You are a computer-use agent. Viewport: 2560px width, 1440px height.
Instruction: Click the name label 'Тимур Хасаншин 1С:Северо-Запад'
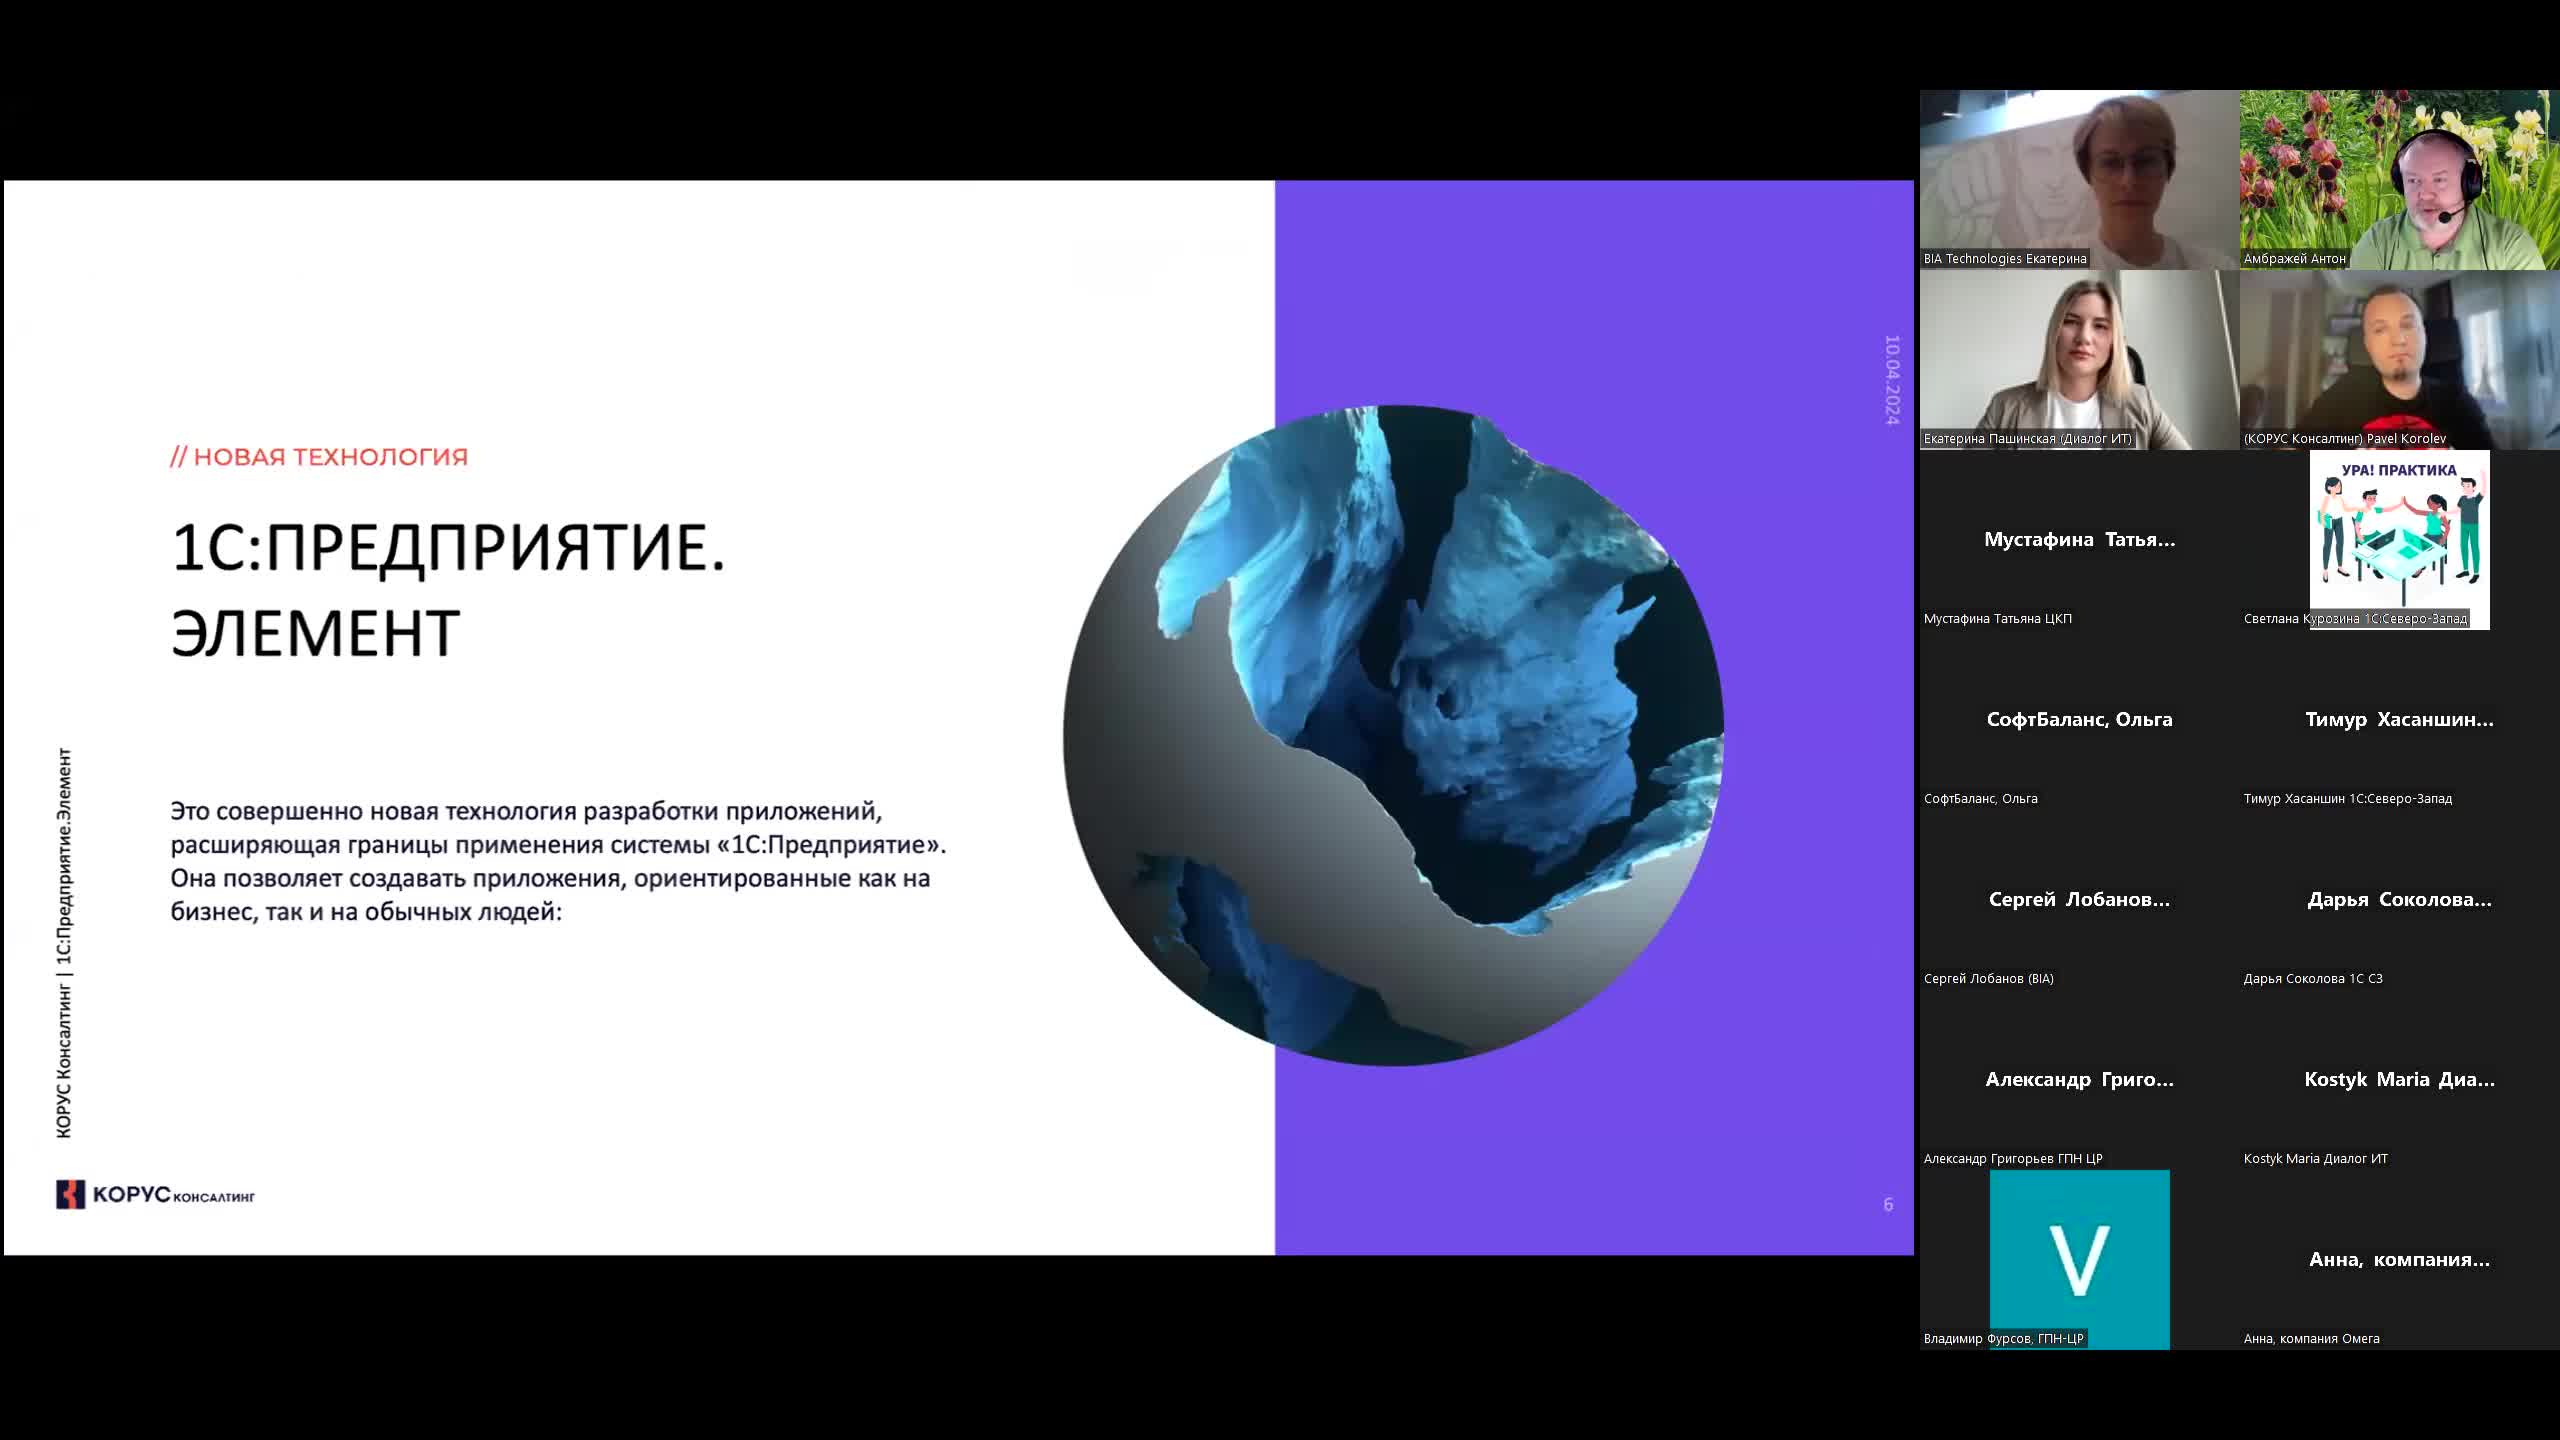pyautogui.click(x=2348, y=799)
